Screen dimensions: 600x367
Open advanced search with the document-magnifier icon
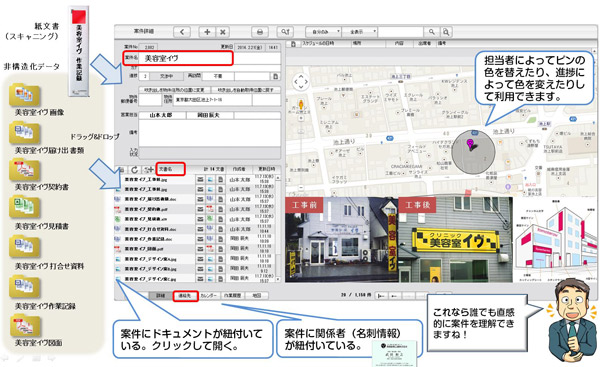(446, 32)
